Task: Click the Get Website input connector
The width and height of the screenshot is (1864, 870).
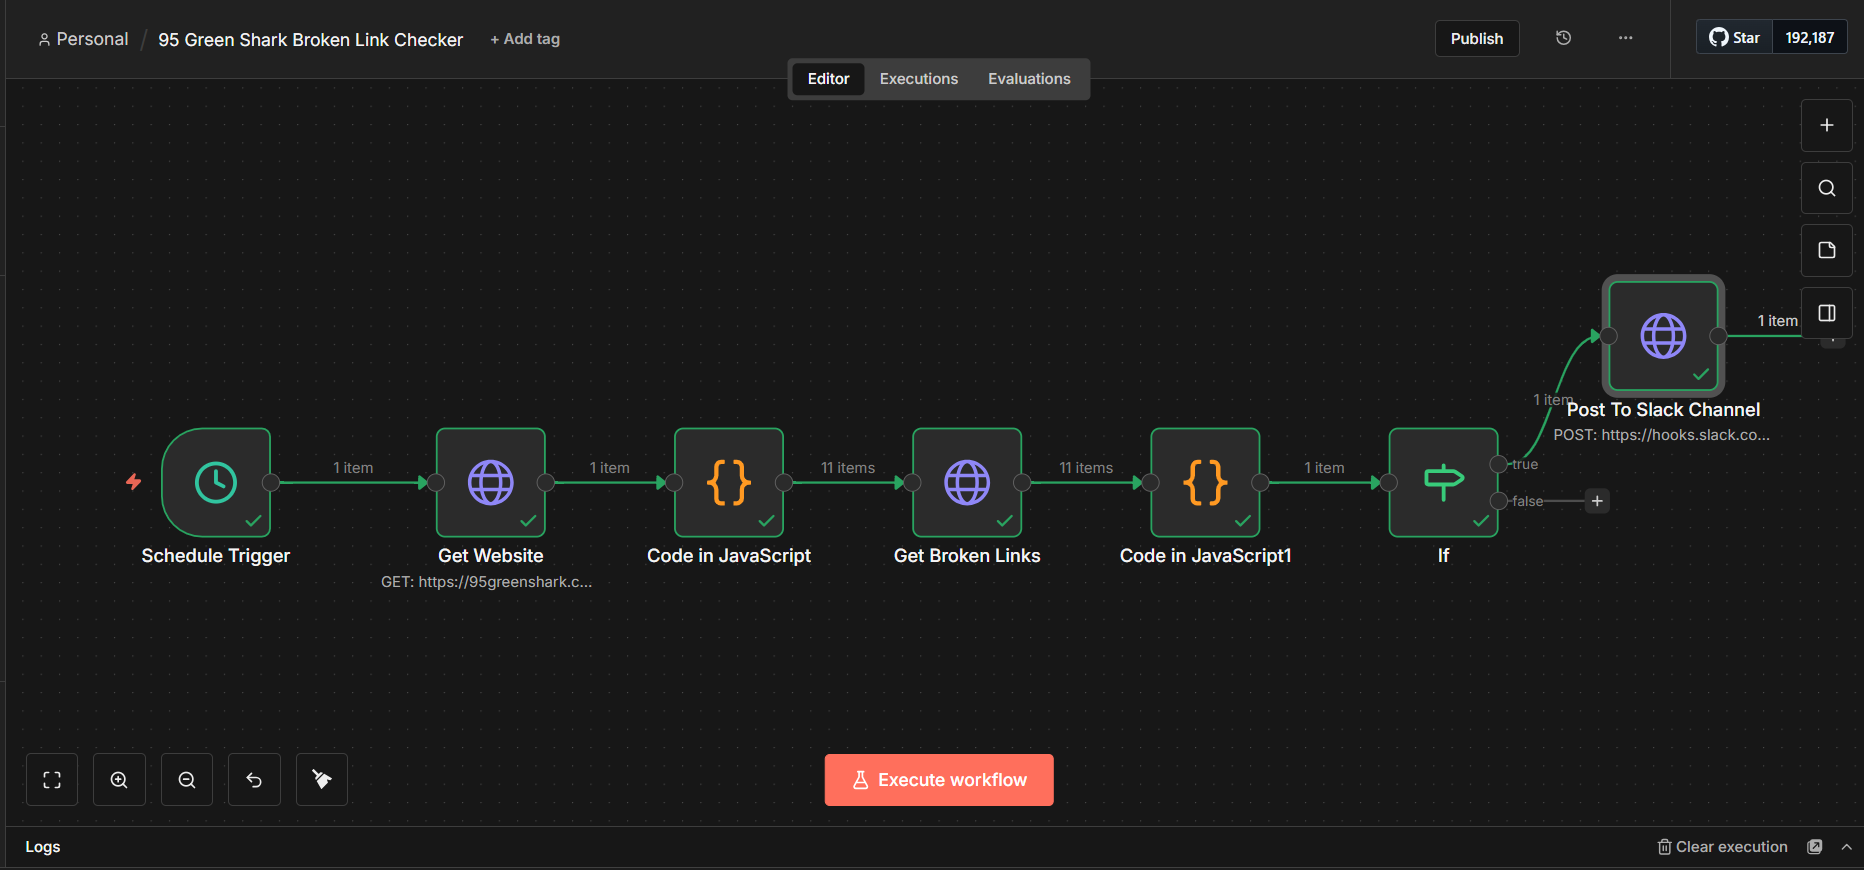Action: pos(436,482)
